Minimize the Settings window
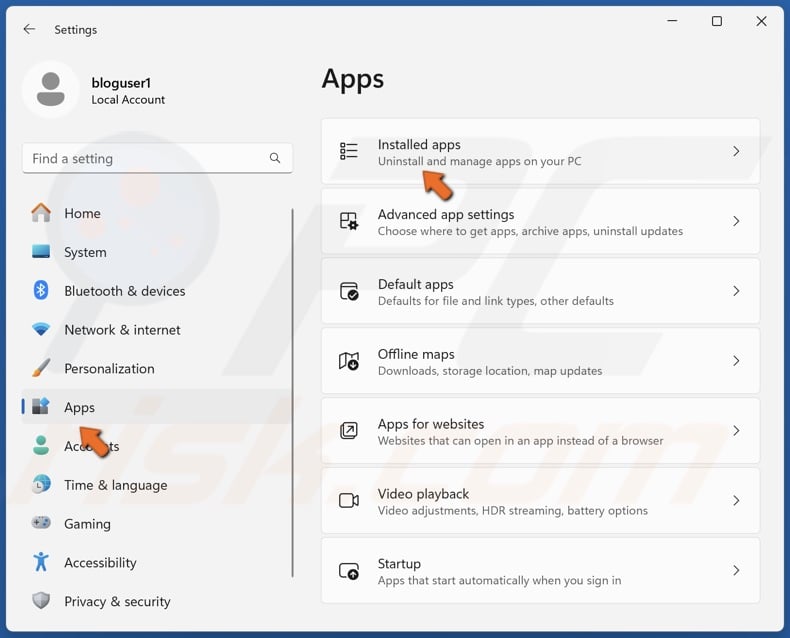 672,21
